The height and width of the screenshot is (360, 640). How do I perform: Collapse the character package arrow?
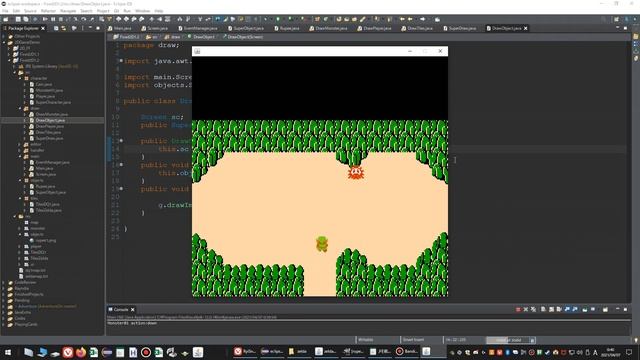click(20, 78)
